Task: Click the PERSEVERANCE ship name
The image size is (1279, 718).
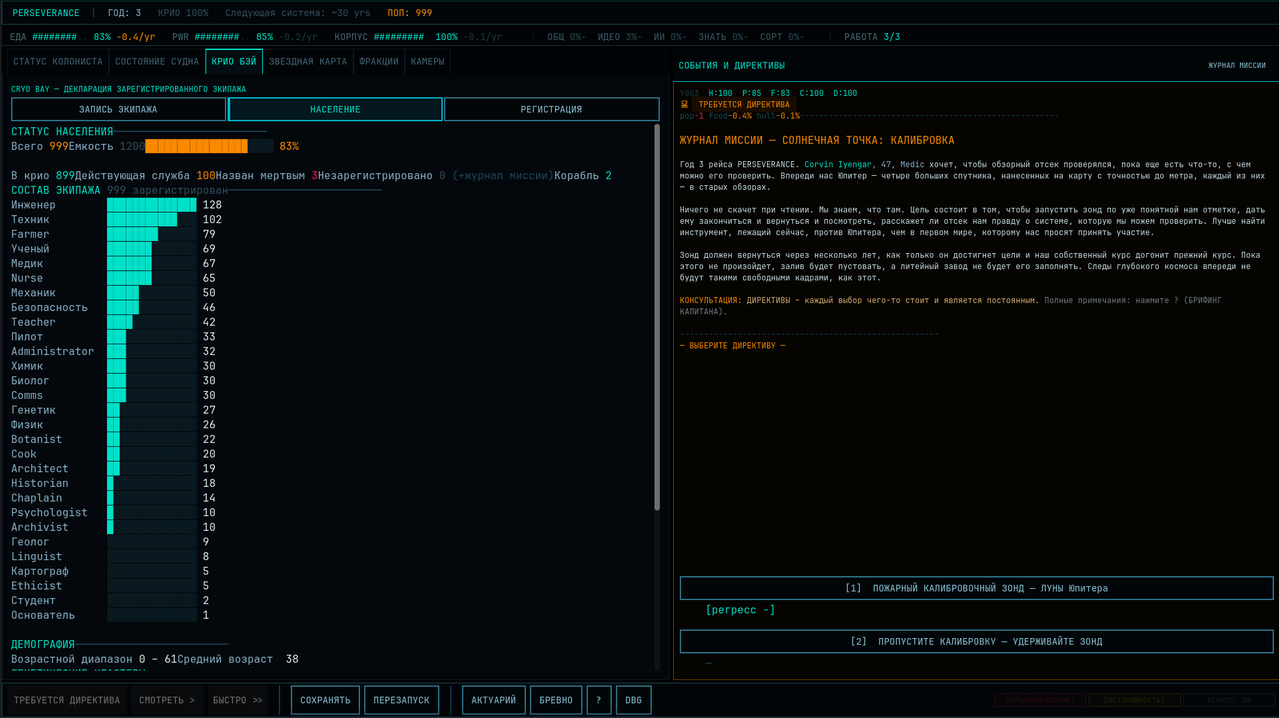Action: tap(46, 13)
